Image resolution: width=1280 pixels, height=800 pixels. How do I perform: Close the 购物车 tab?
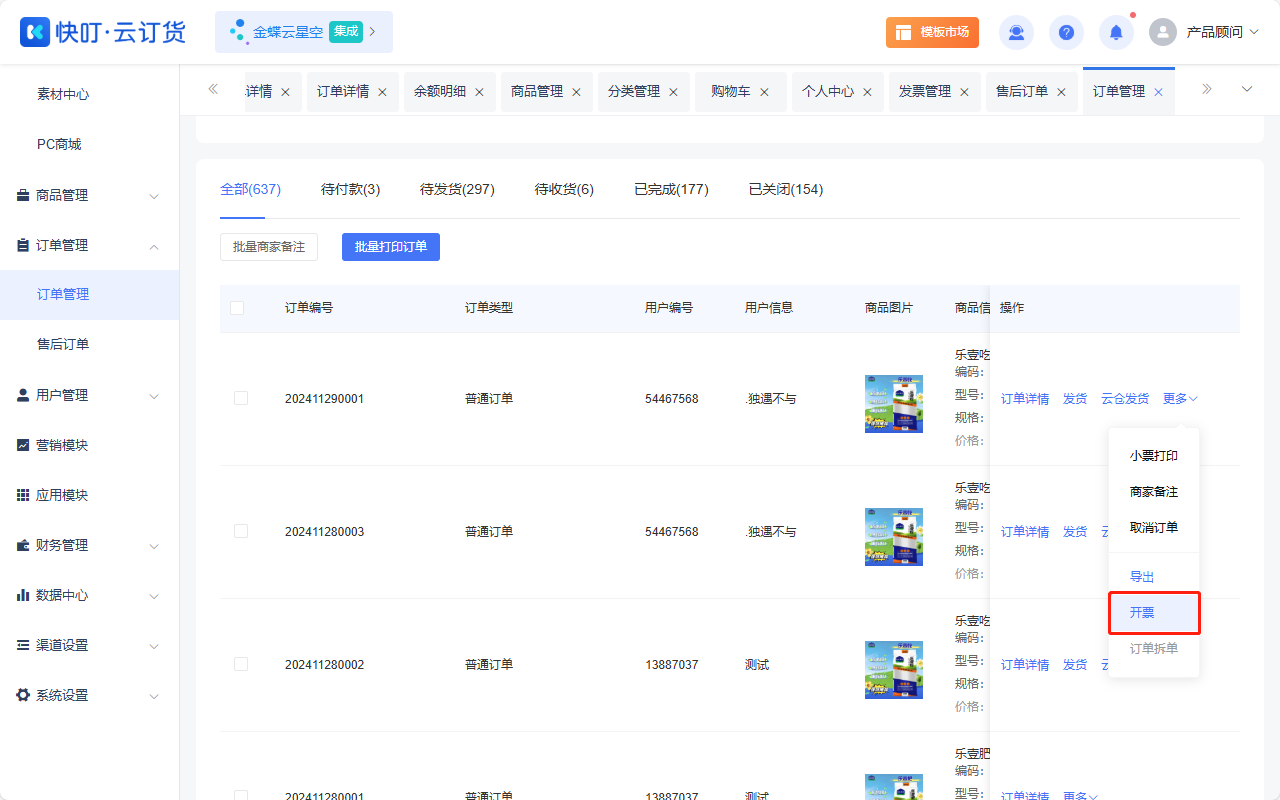(x=764, y=92)
